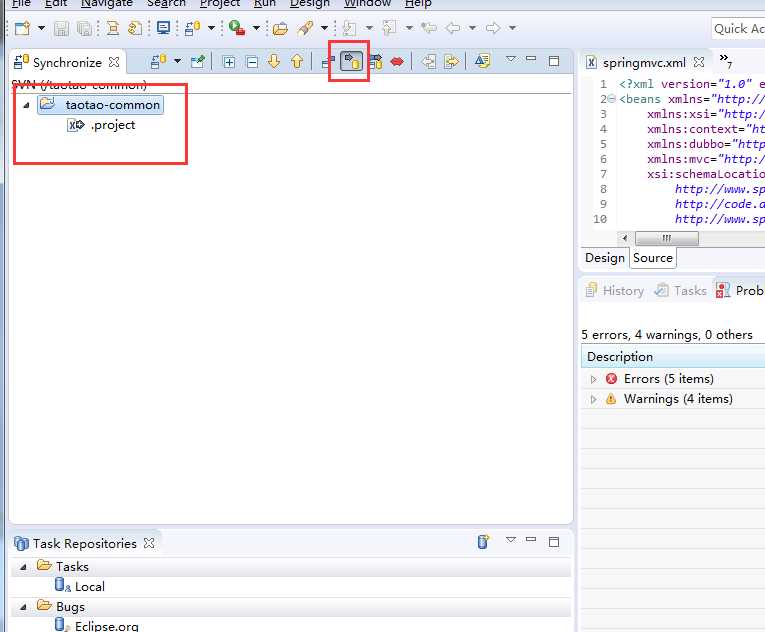This screenshot has width=765, height=632.
Task: Open the Search menu
Action: (166, 3)
